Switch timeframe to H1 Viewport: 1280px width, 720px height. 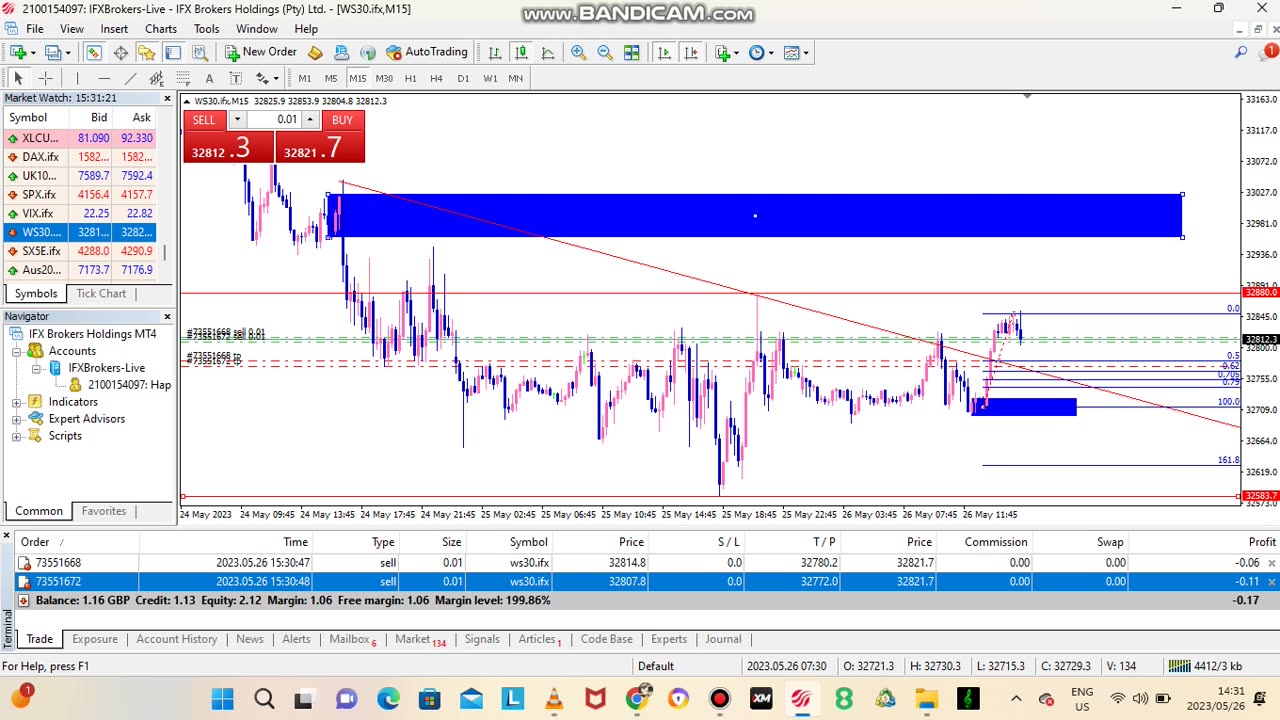click(x=410, y=78)
